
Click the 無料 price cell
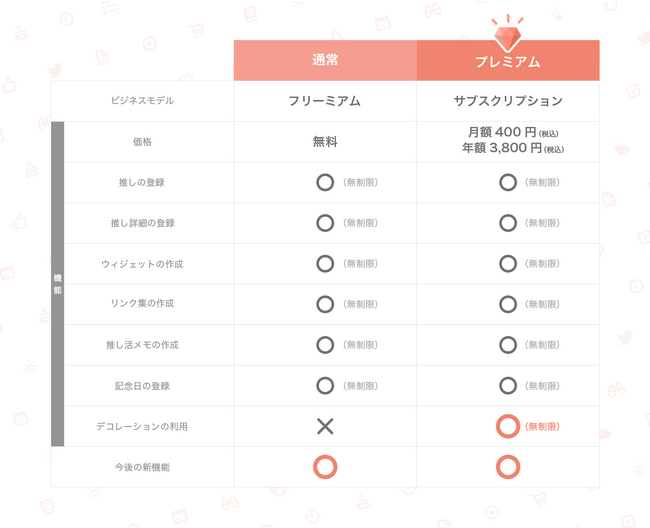[x=325, y=142]
